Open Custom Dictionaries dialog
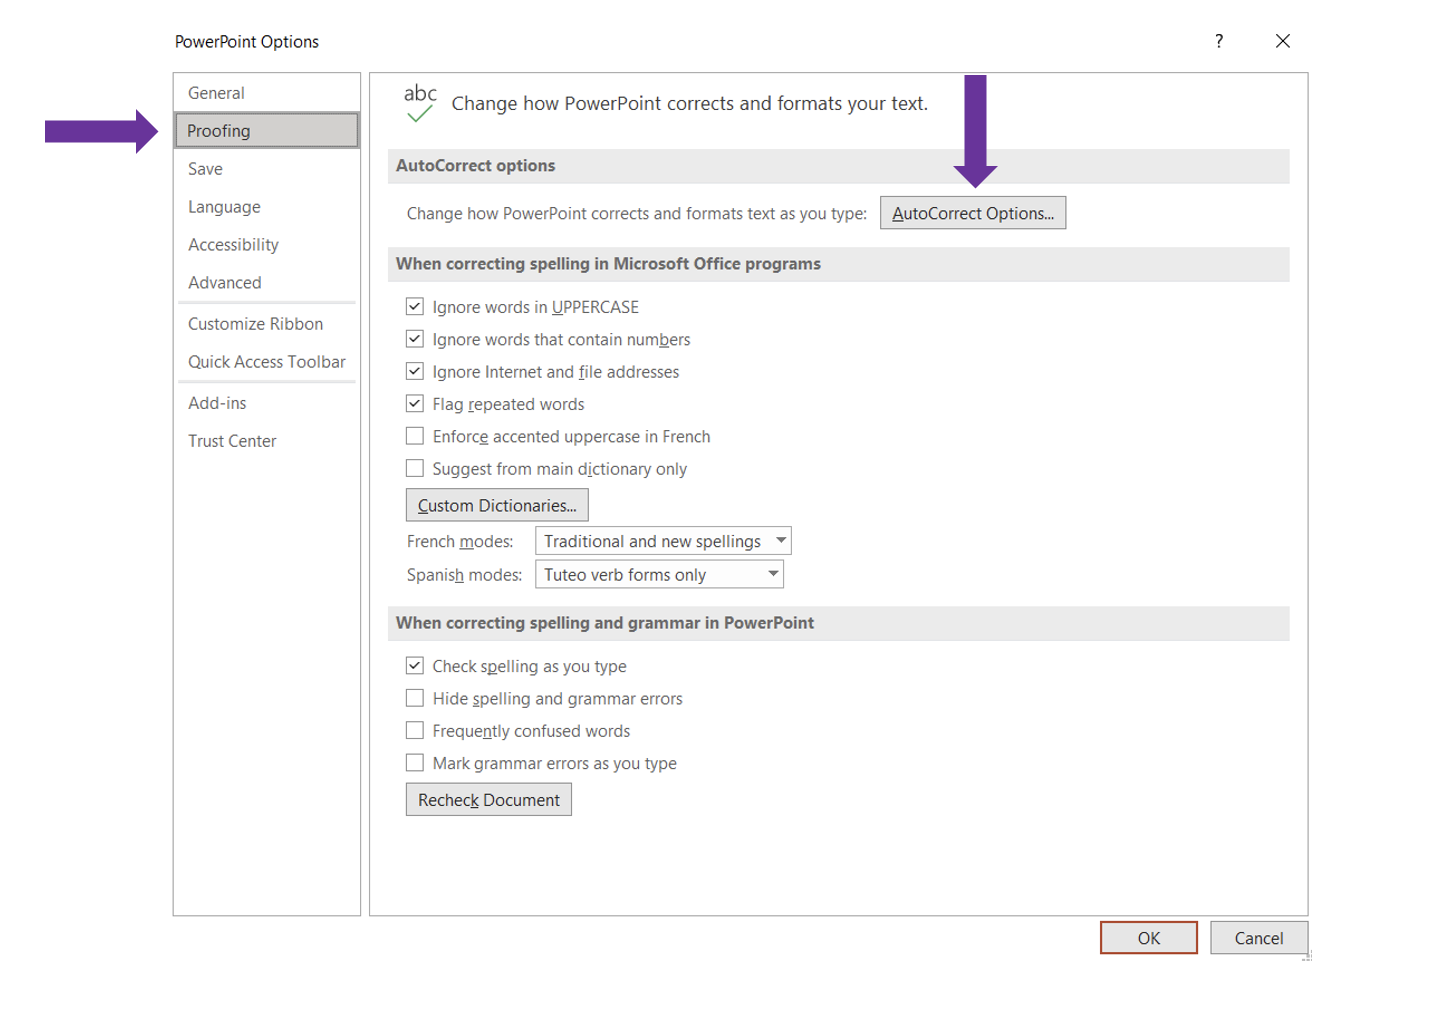Image resolution: width=1432 pixels, height=1034 pixels. click(x=497, y=505)
